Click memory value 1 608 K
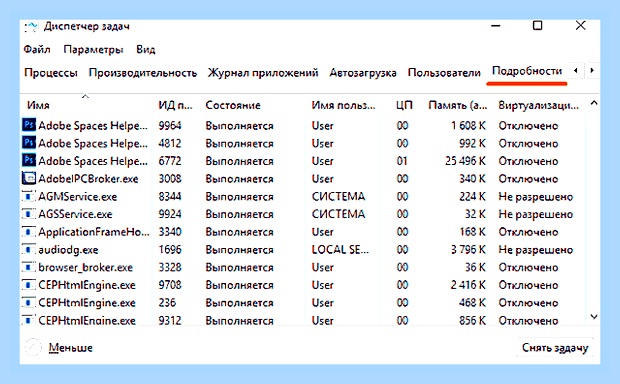The height and width of the screenshot is (384, 620). pos(468,126)
